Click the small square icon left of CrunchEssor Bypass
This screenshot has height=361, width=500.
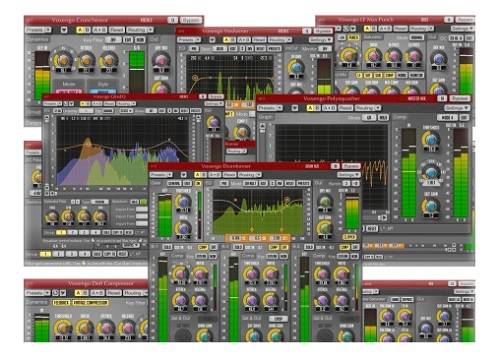click(x=172, y=20)
